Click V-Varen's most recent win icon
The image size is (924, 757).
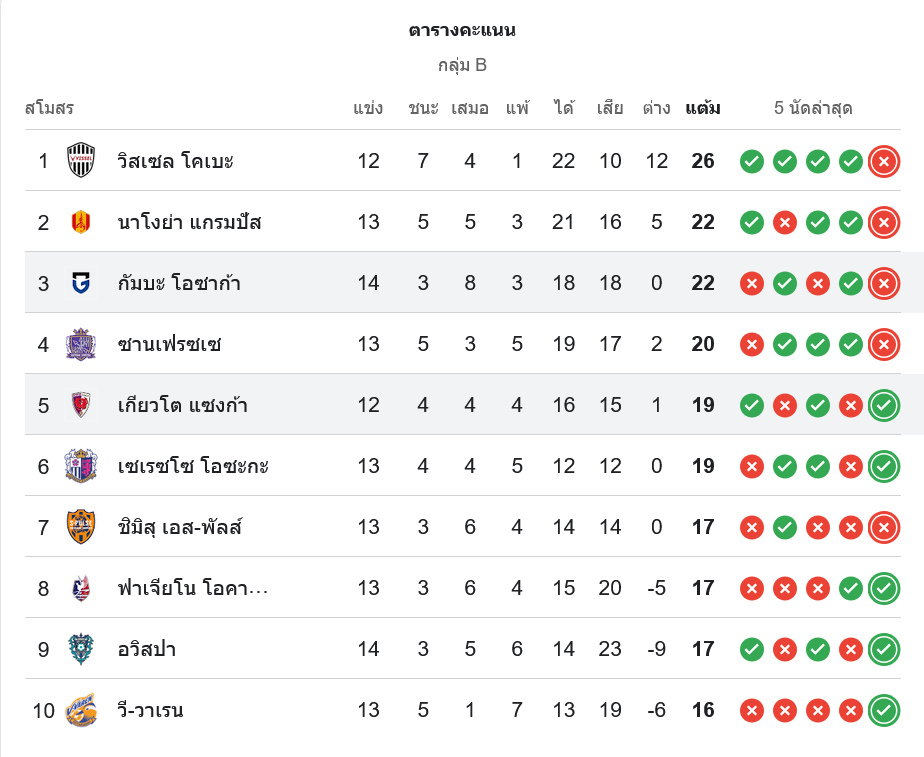coord(883,710)
